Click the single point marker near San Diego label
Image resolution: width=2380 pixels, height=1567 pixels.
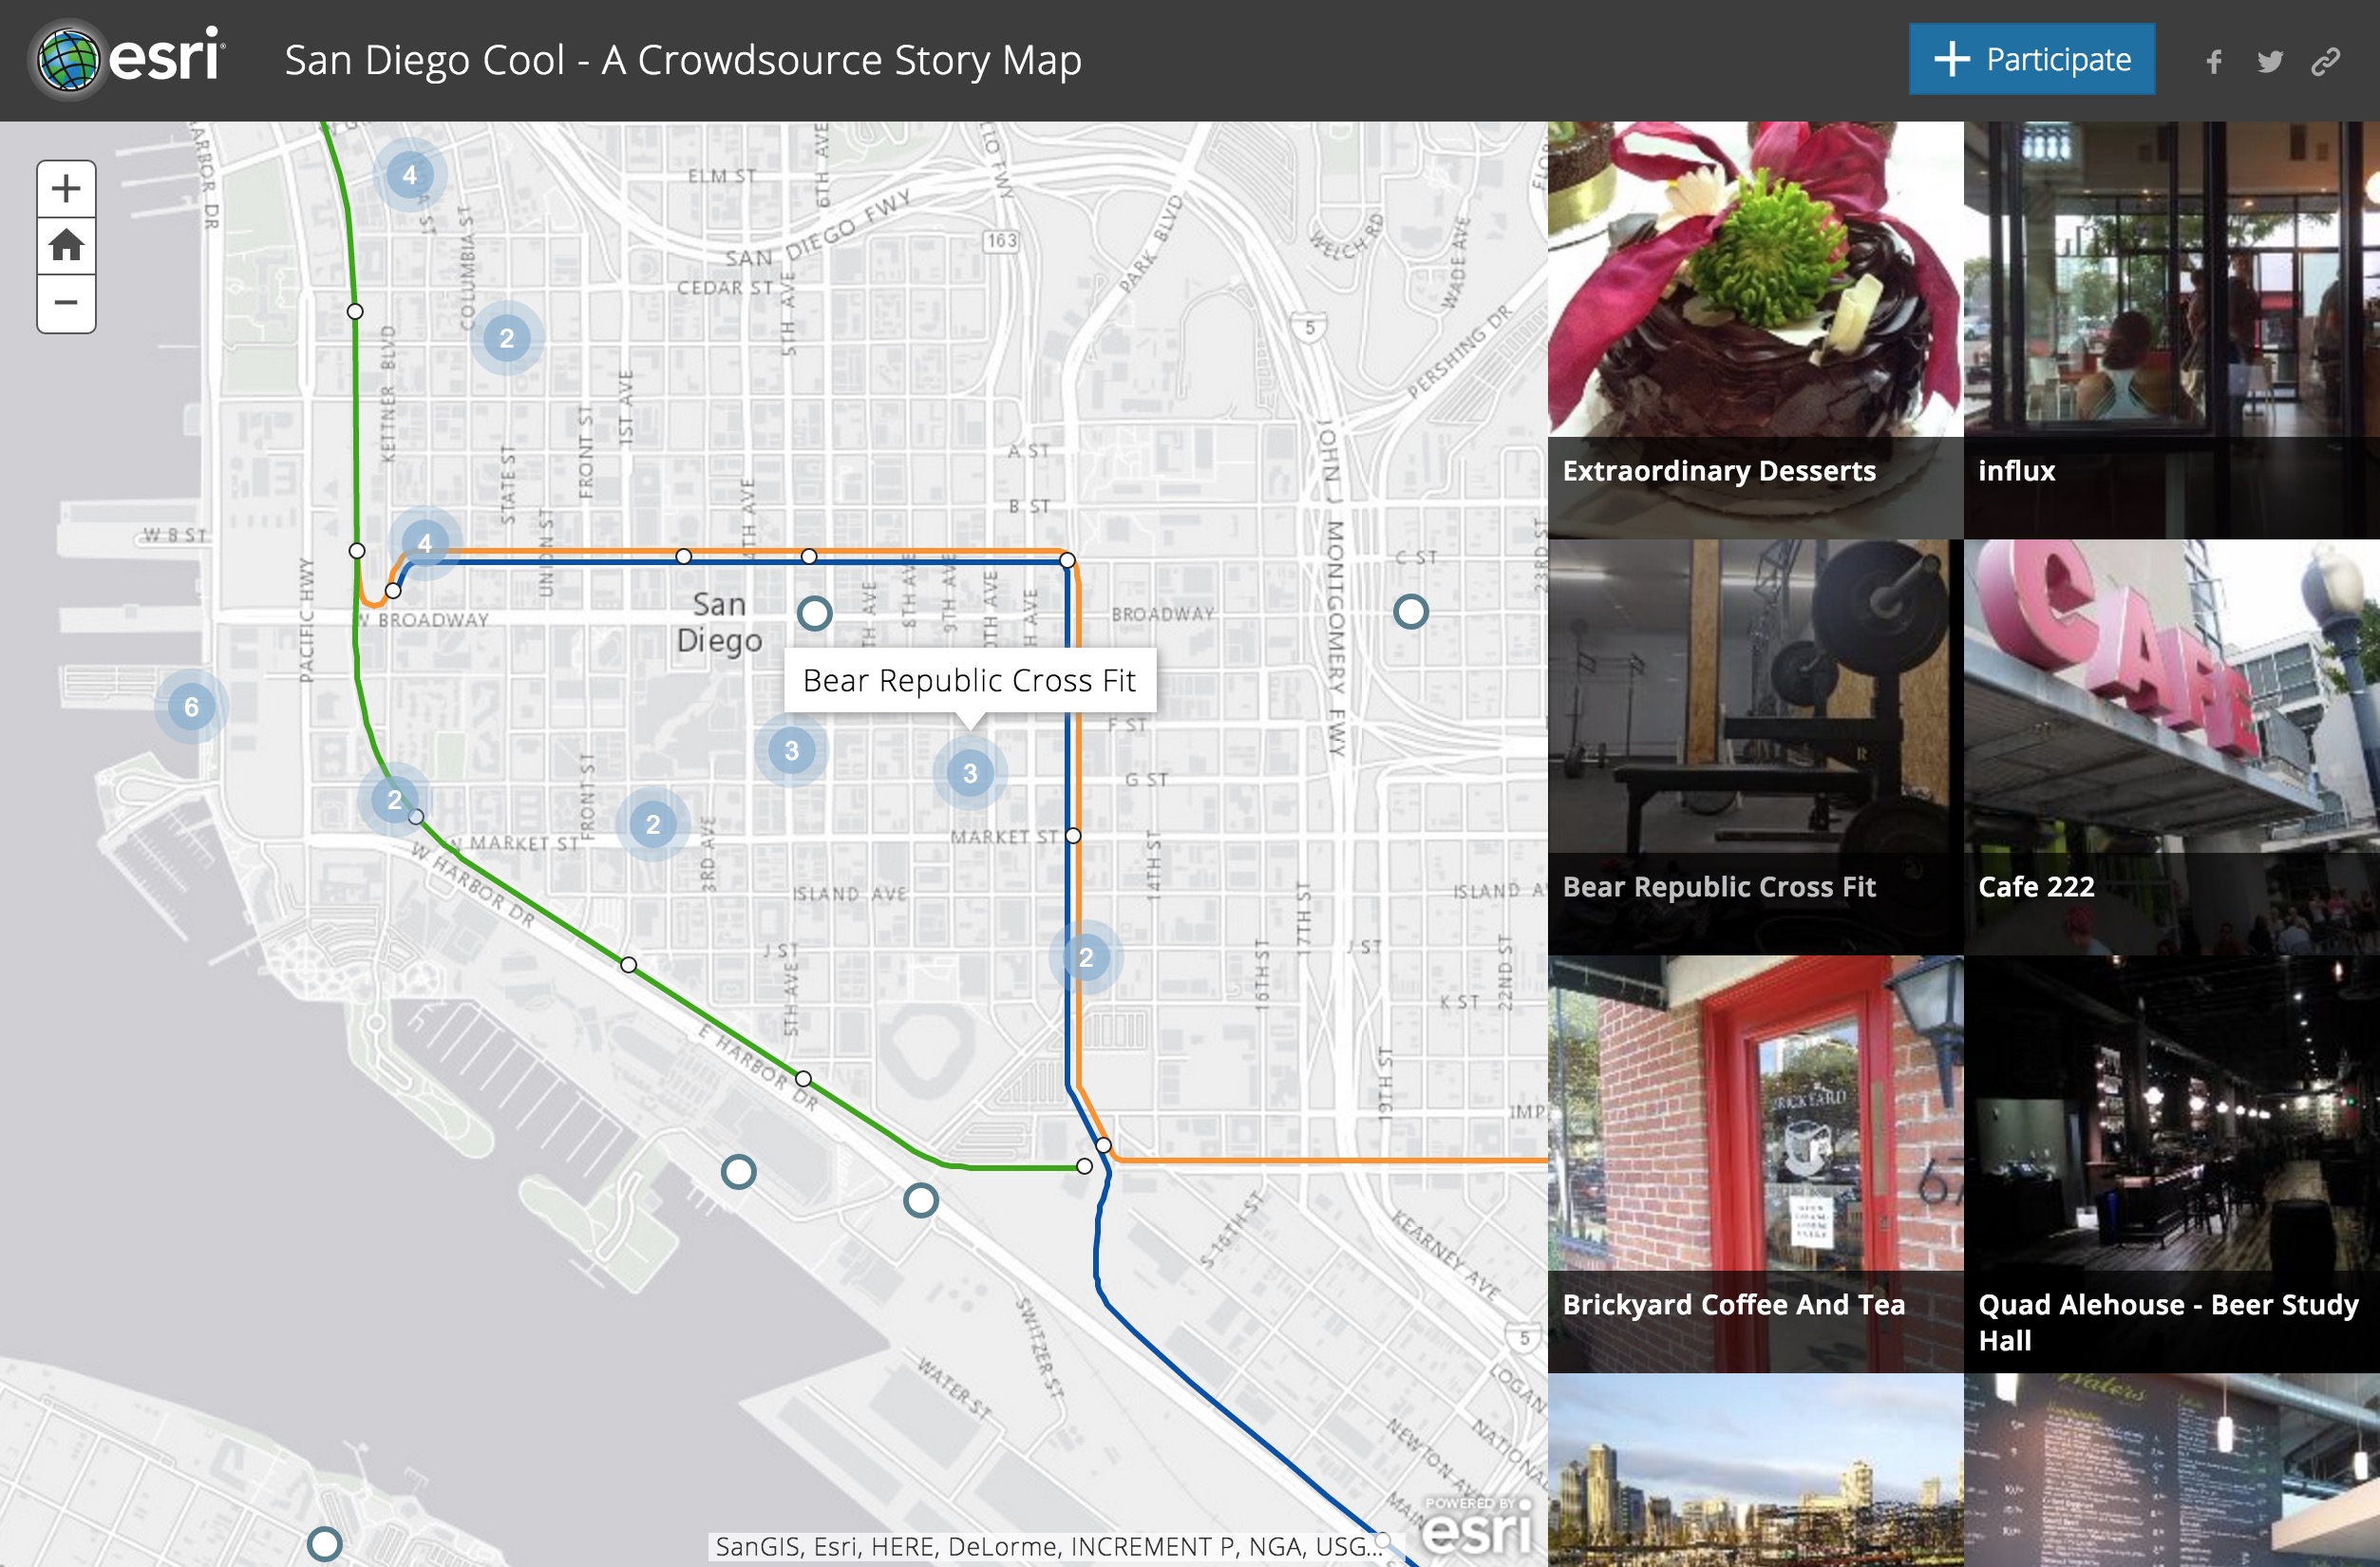point(814,613)
